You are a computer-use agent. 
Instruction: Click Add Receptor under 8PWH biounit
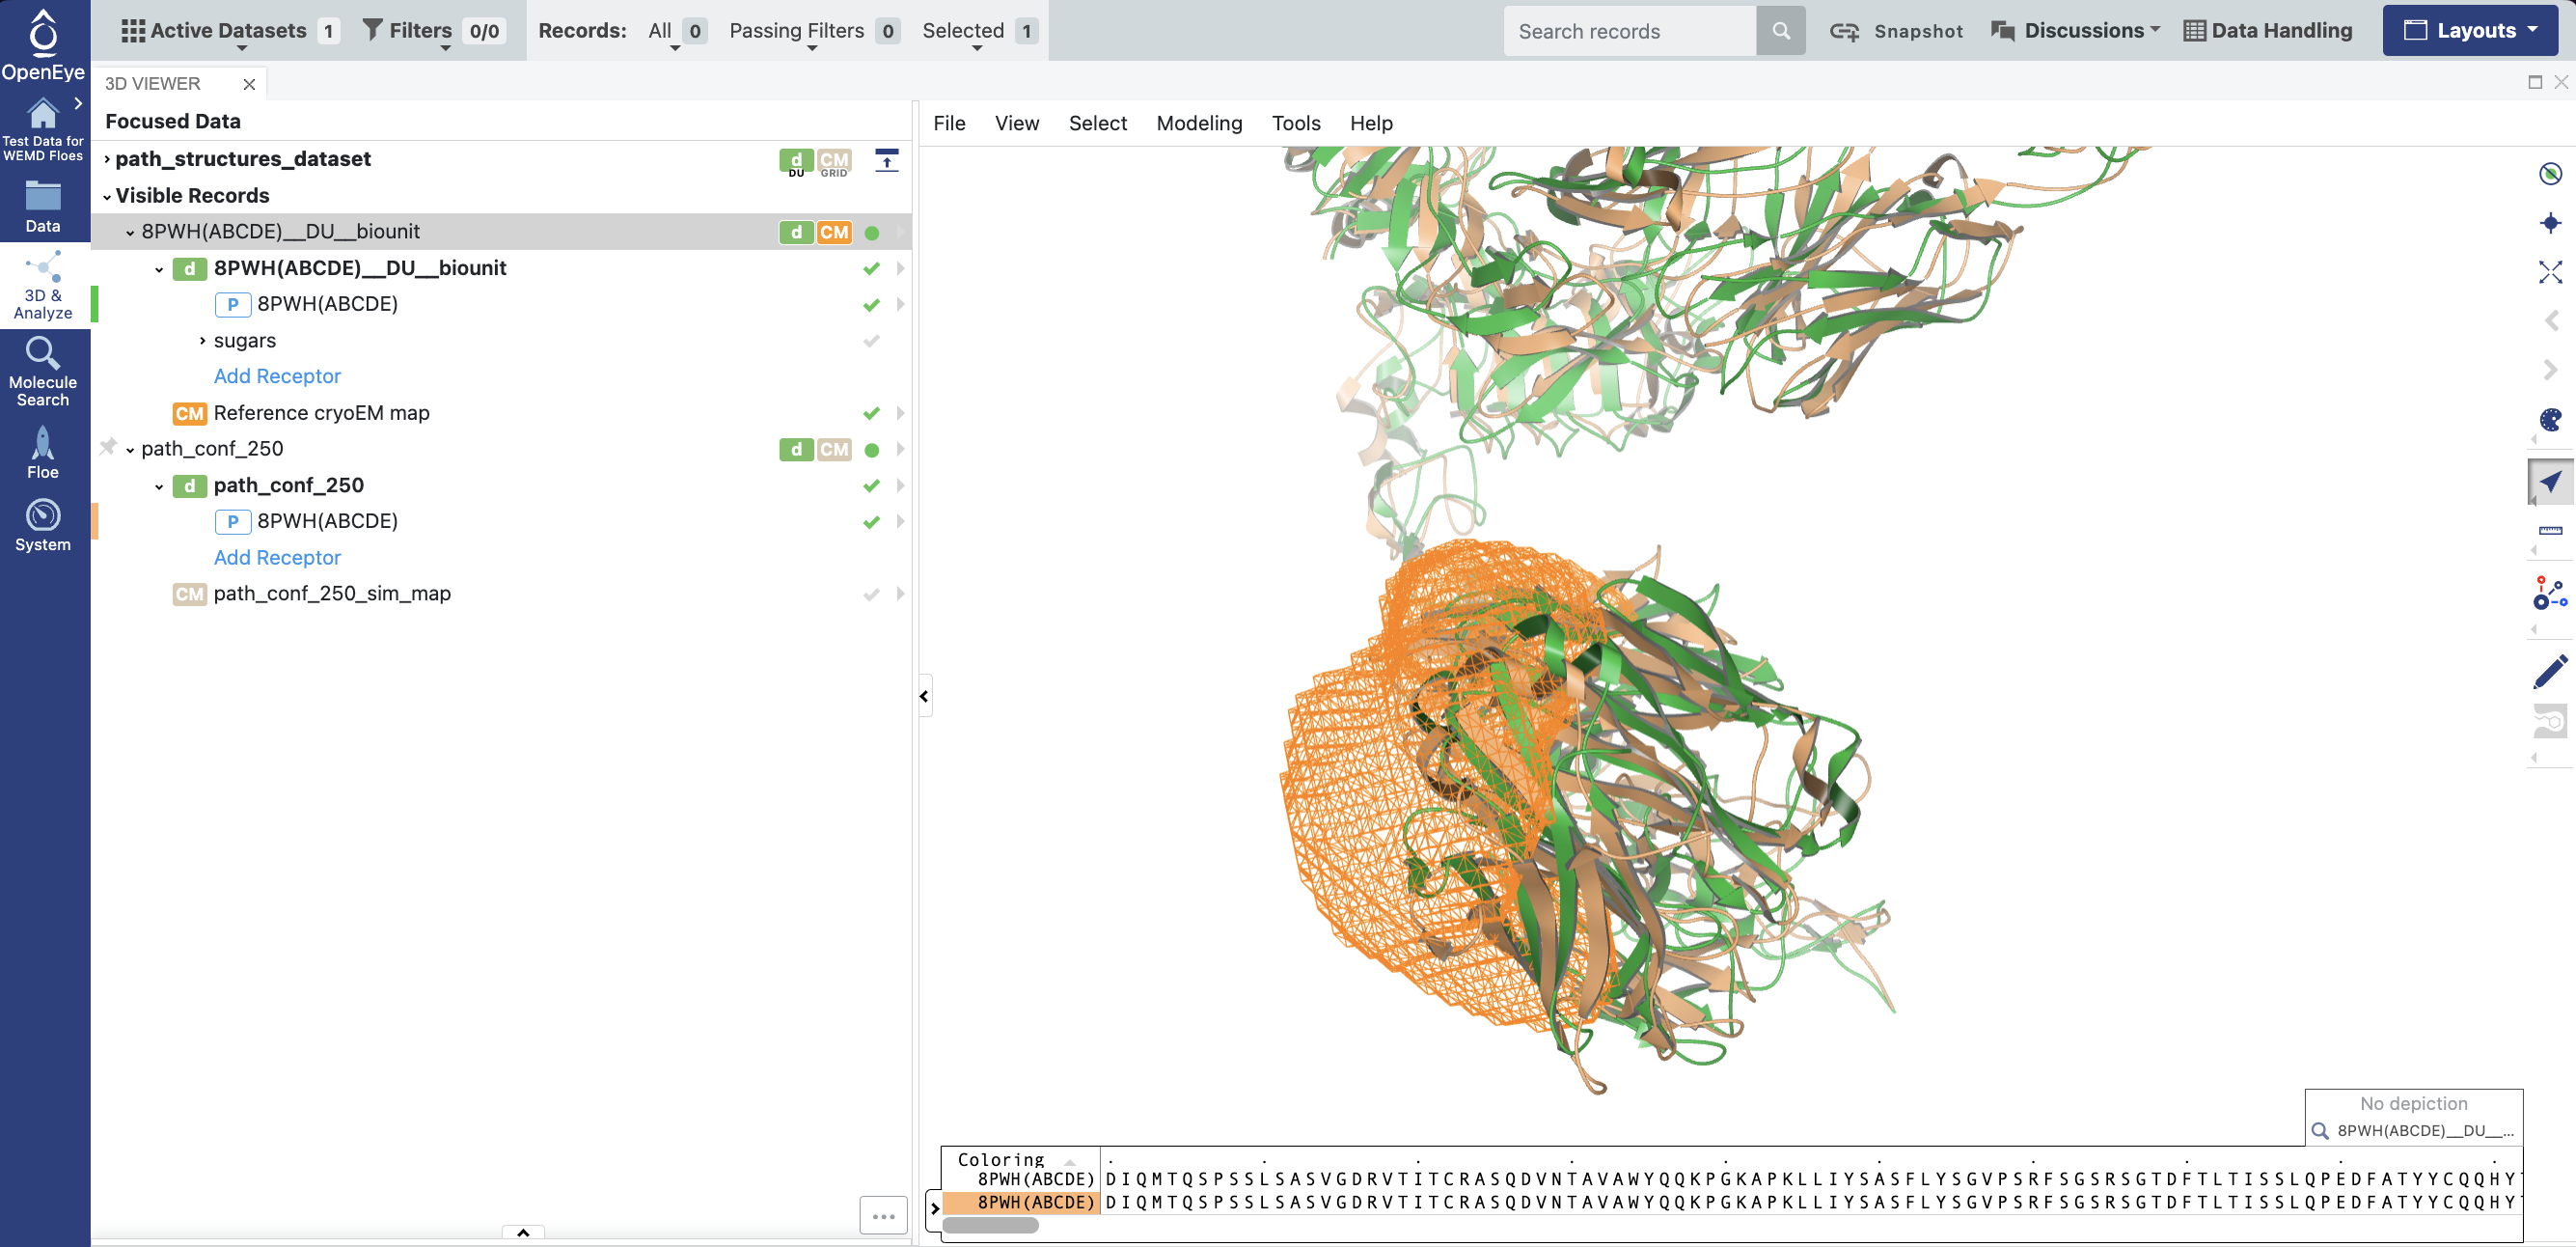277,376
